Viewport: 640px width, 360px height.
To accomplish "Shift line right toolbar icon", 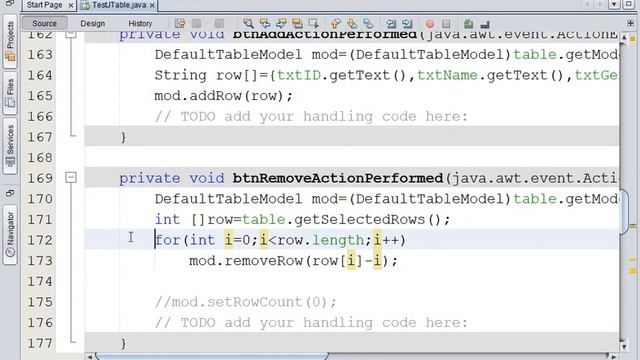I will point(407,23).
